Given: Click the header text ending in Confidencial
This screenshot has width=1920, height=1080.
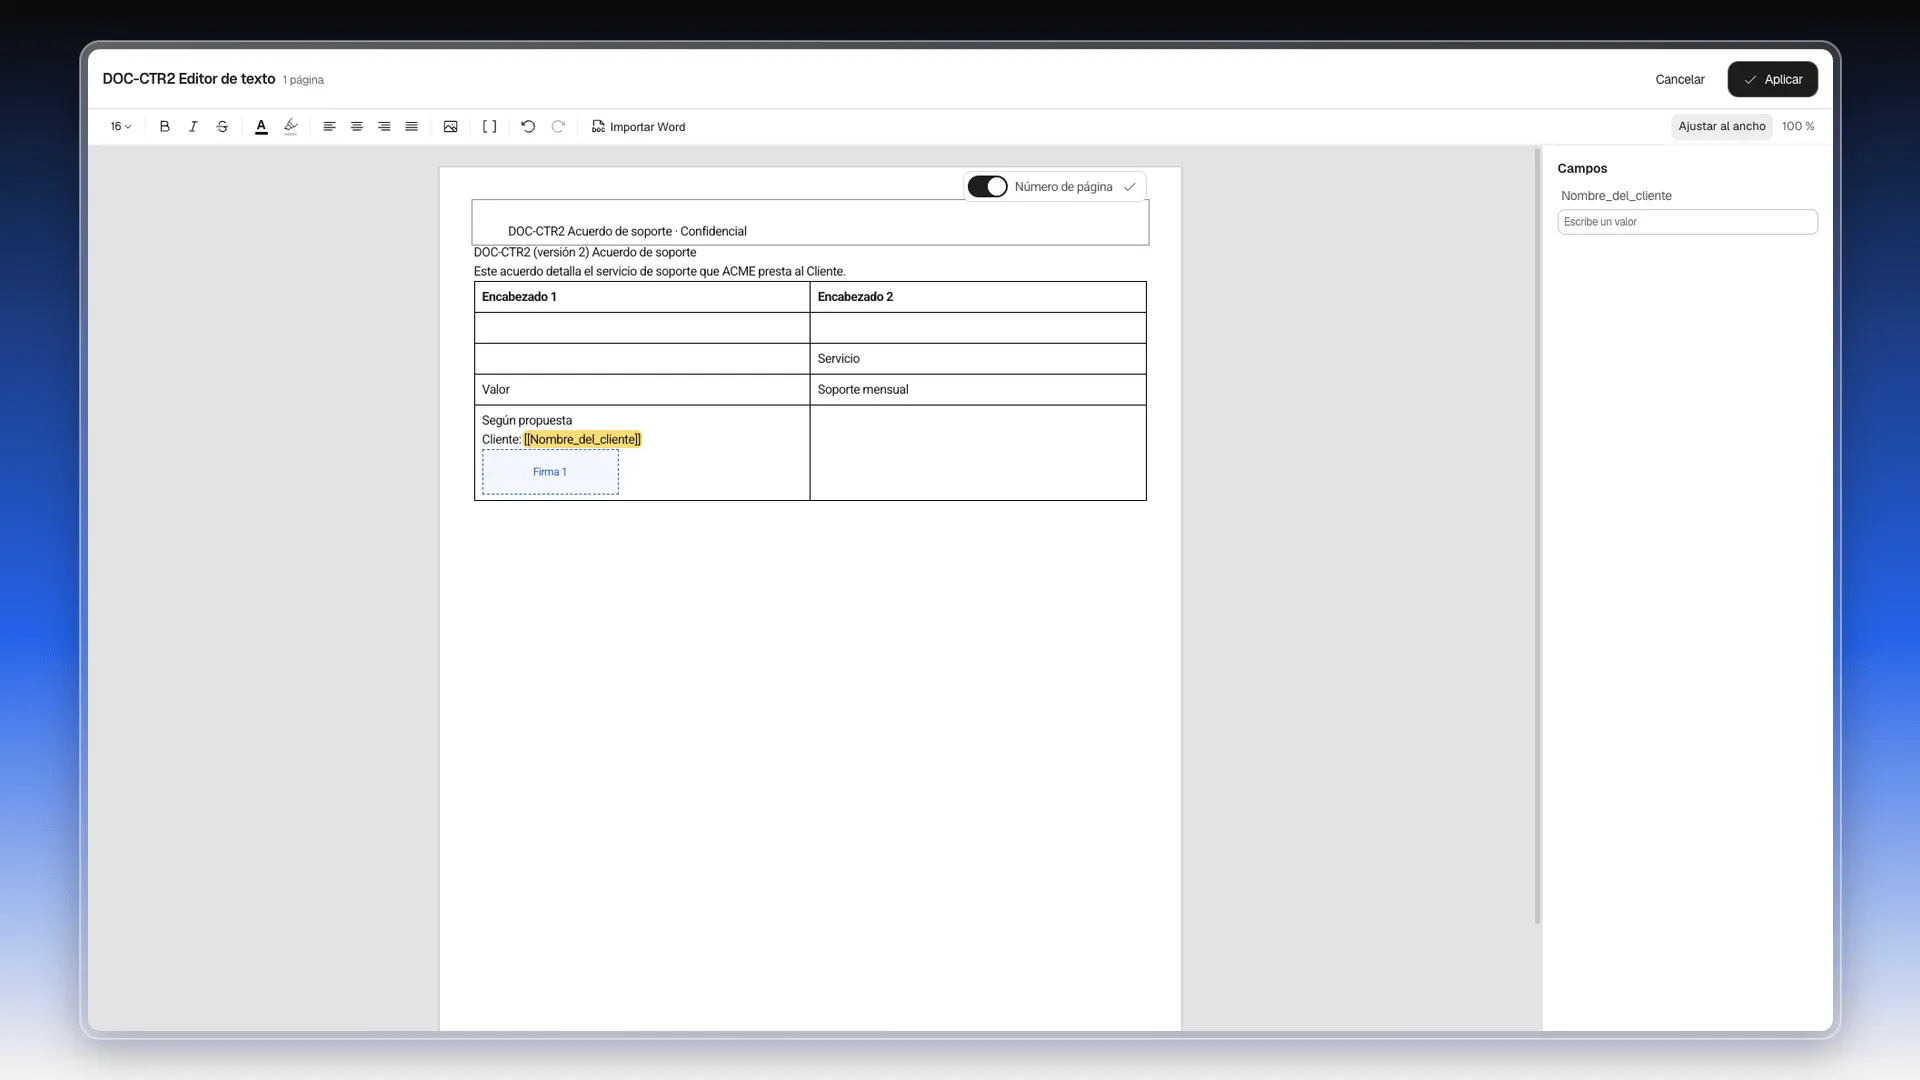Looking at the screenshot, I should (x=627, y=231).
